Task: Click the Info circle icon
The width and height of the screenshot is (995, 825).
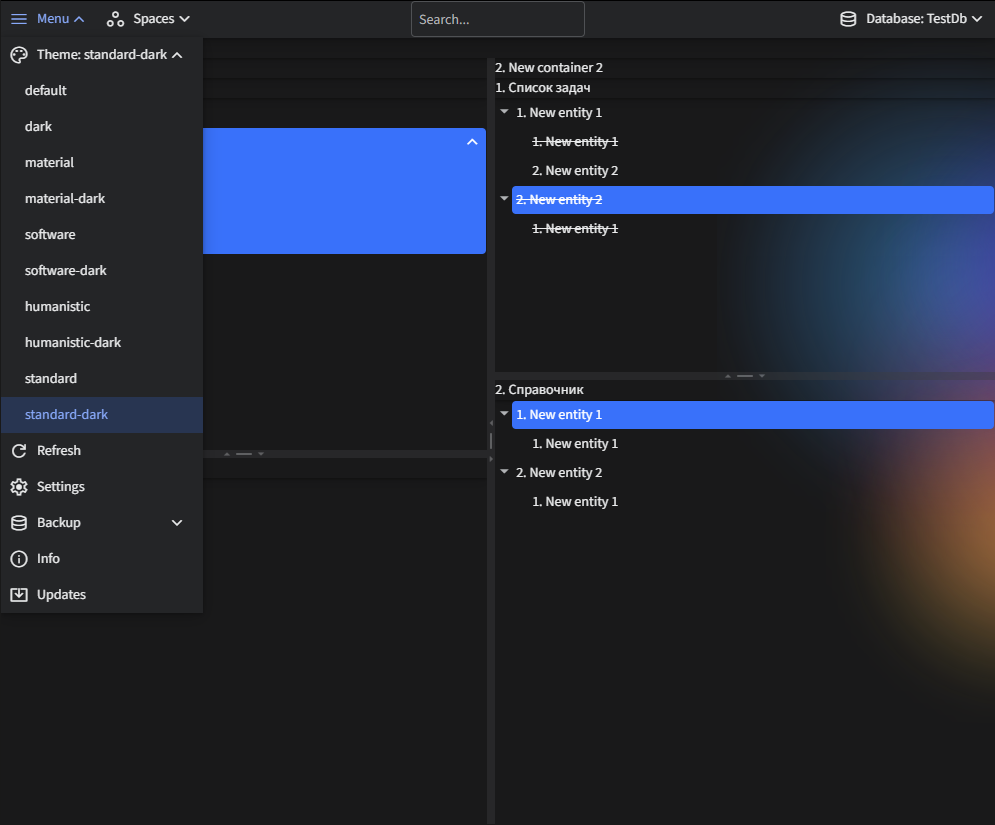Action: point(19,558)
